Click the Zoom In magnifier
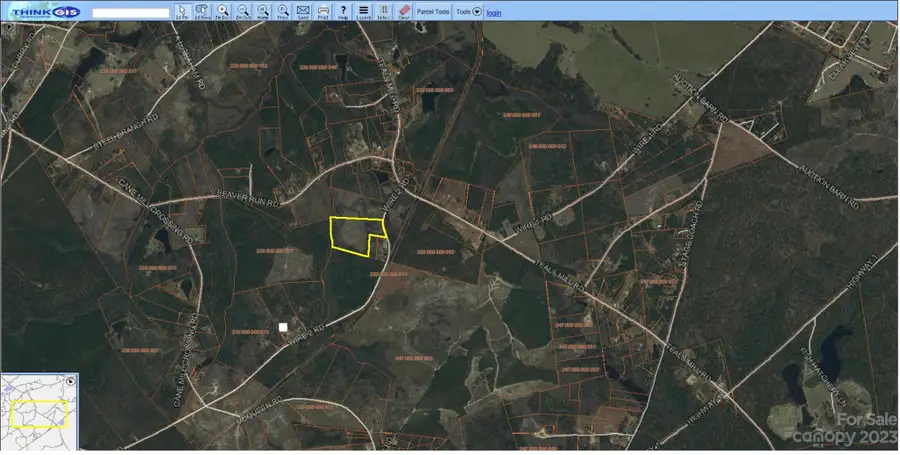This screenshot has height=455, width=900. [x=222, y=11]
